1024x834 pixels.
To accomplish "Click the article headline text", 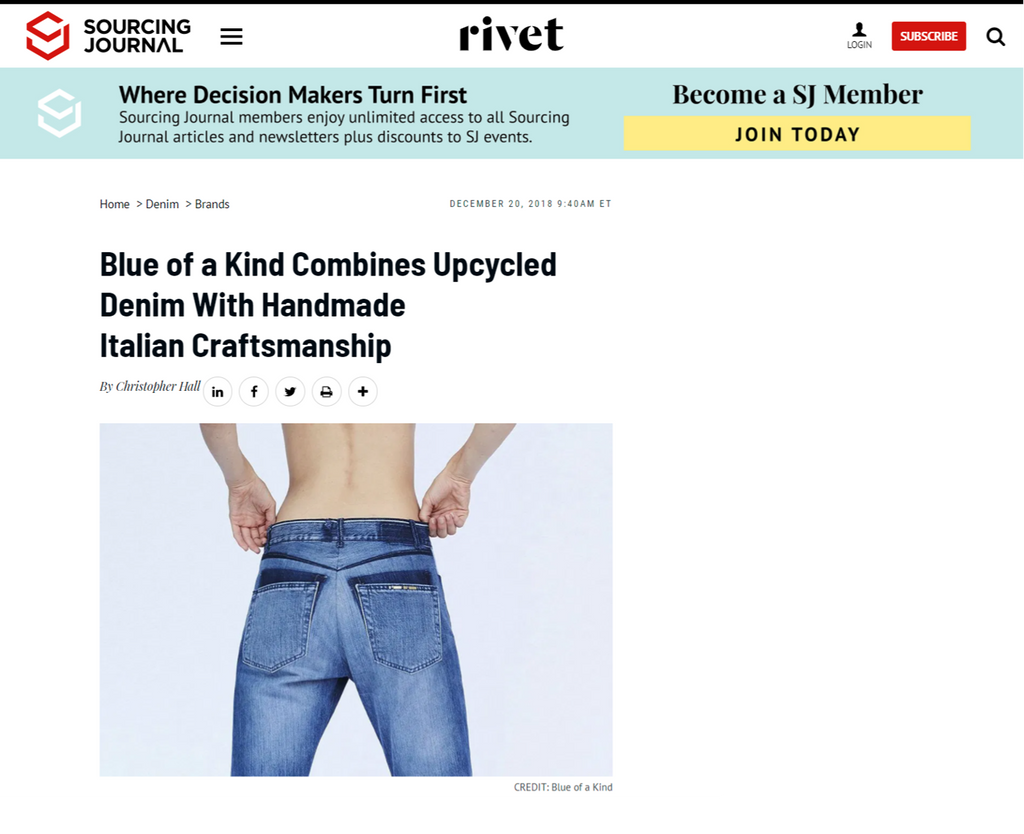I will click(328, 305).
